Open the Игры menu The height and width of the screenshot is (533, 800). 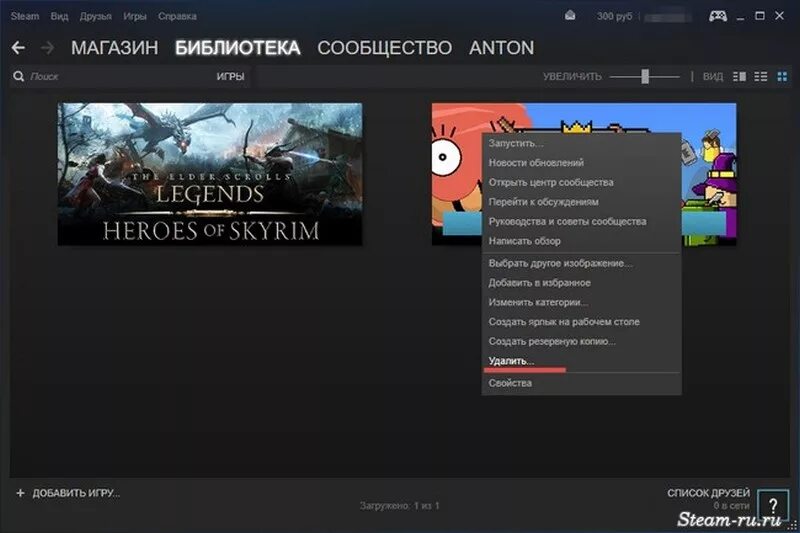135,16
